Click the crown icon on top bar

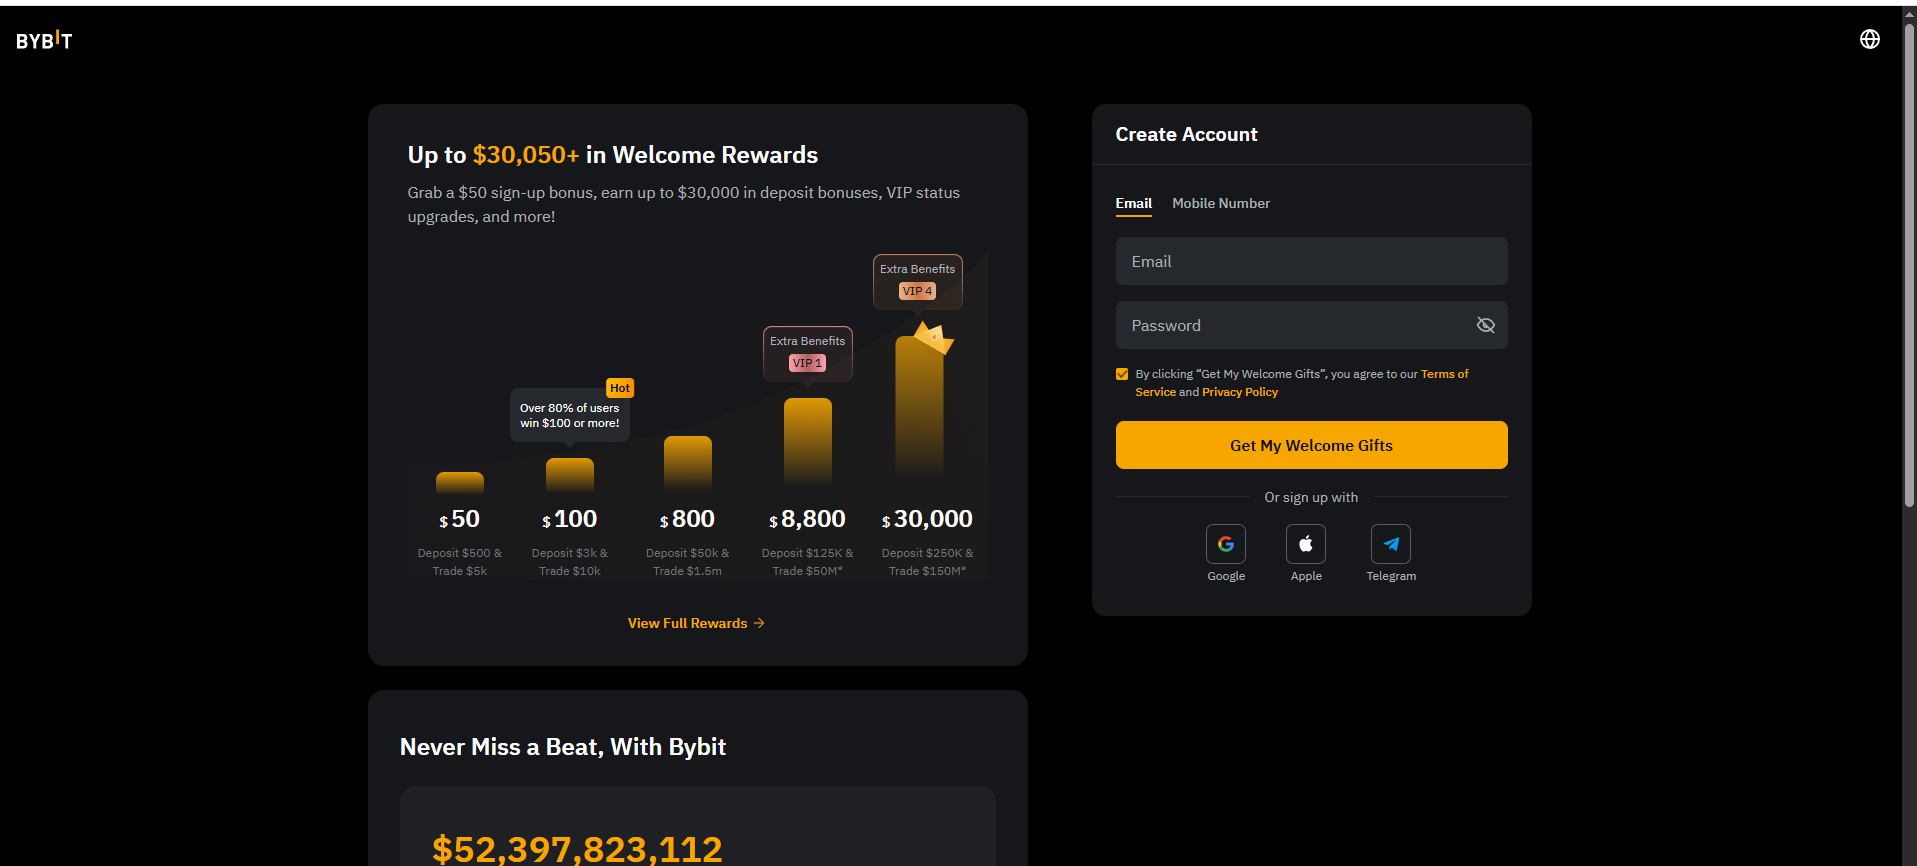(933, 337)
